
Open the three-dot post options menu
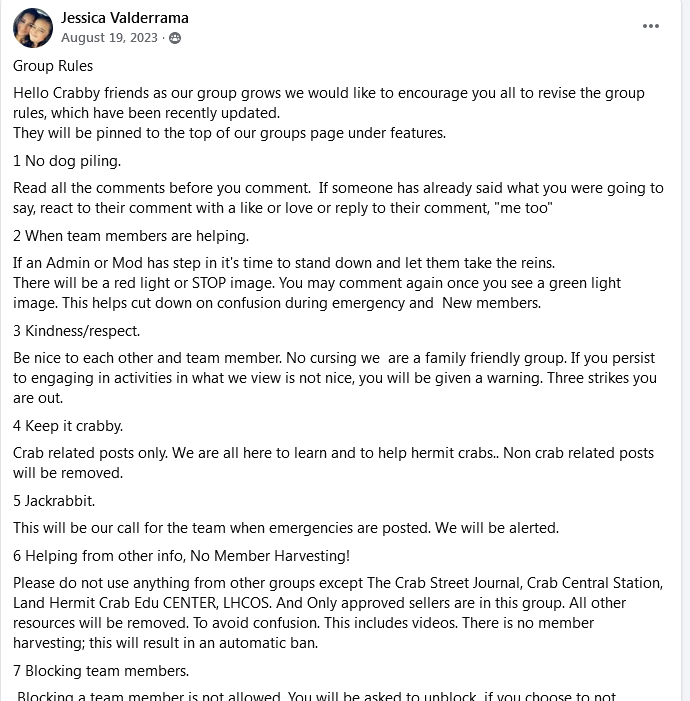tap(651, 27)
